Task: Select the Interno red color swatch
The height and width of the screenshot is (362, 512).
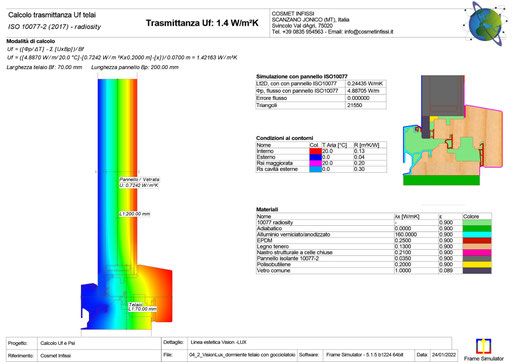Action: point(315,151)
